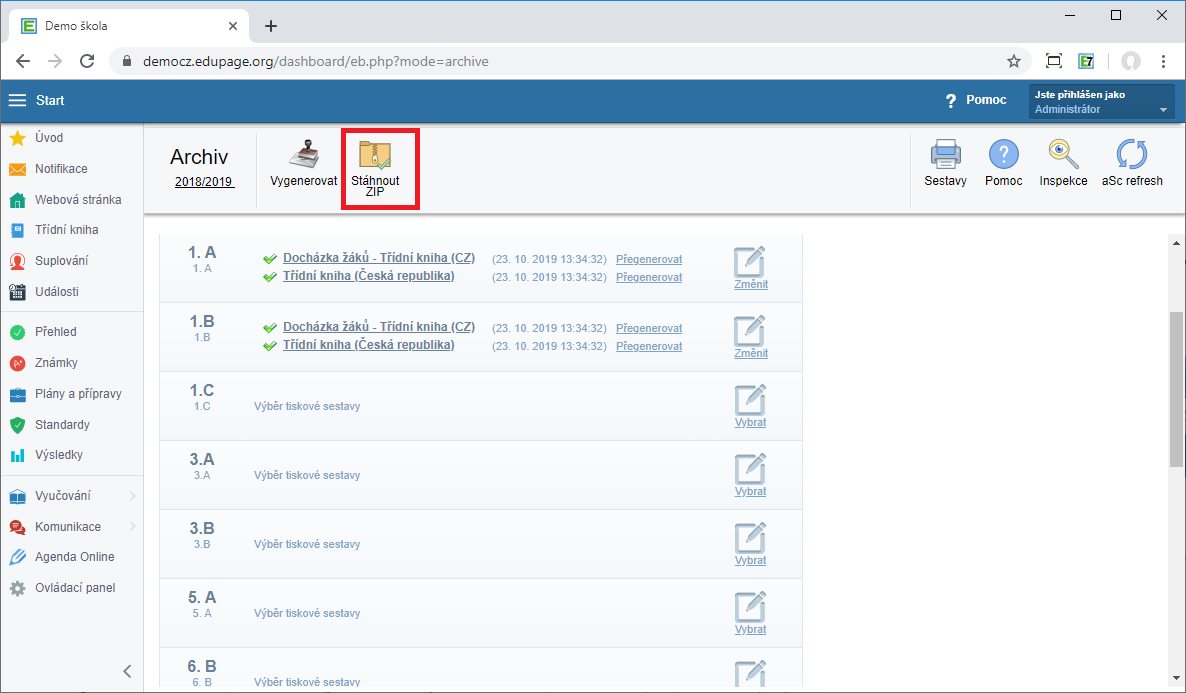This screenshot has height=693, width=1186.
Task: Click Výběr tiskové sestavy for 3.A
Action: tap(307, 475)
